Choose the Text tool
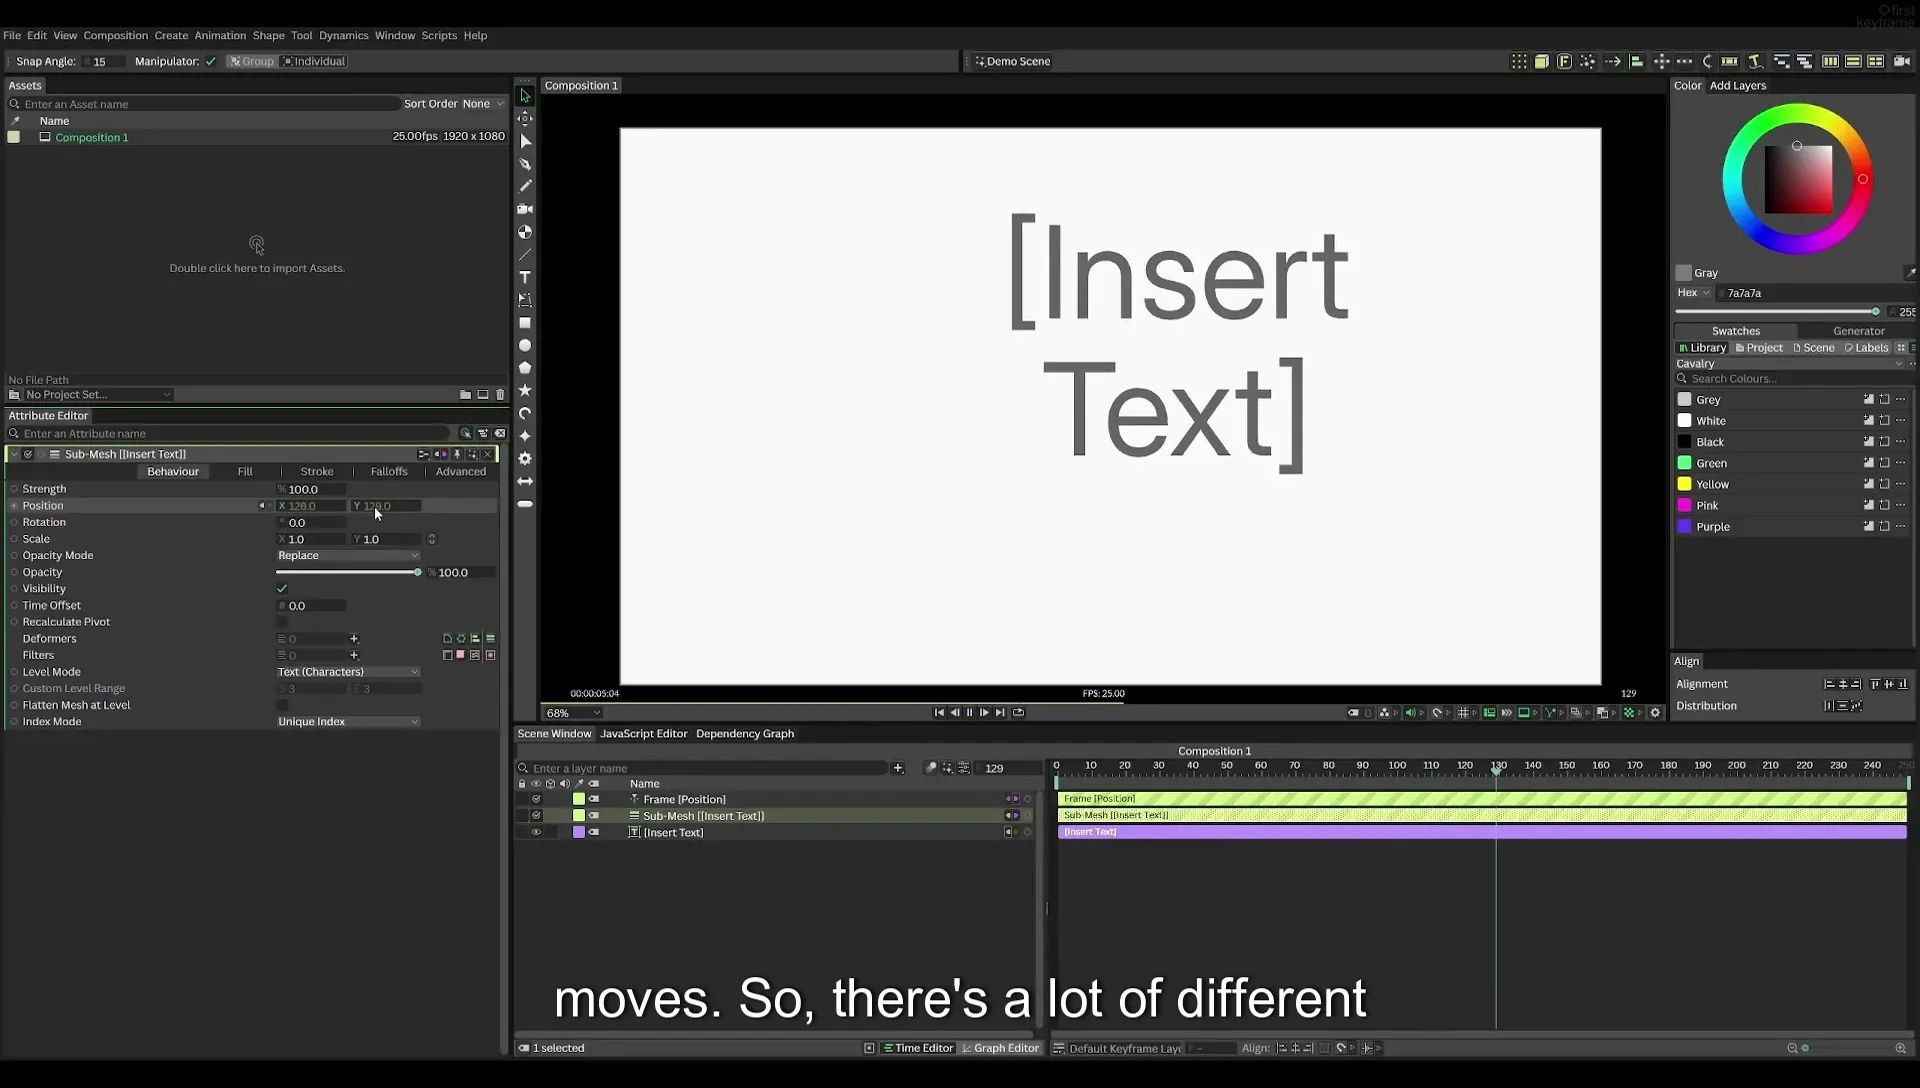Viewport: 1920px width, 1088px height. click(525, 277)
